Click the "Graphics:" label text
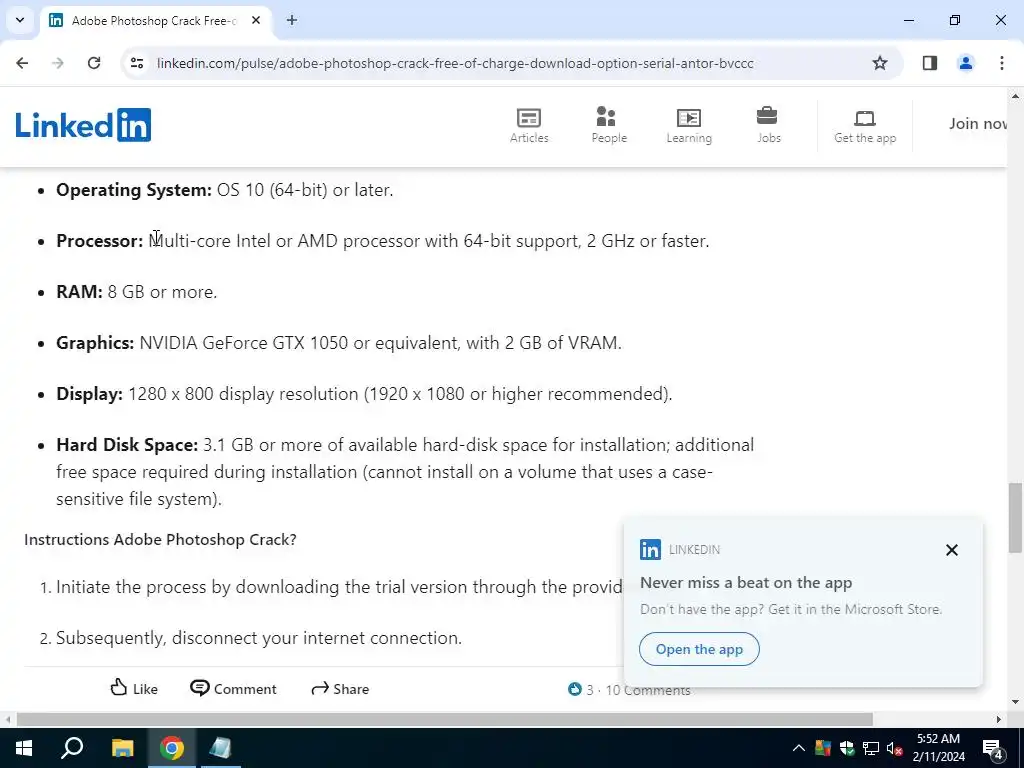Screen dimensions: 1024x768 click(95, 343)
